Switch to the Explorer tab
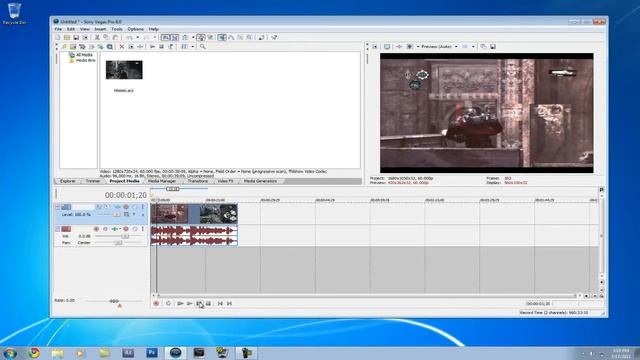 point(68,181)
